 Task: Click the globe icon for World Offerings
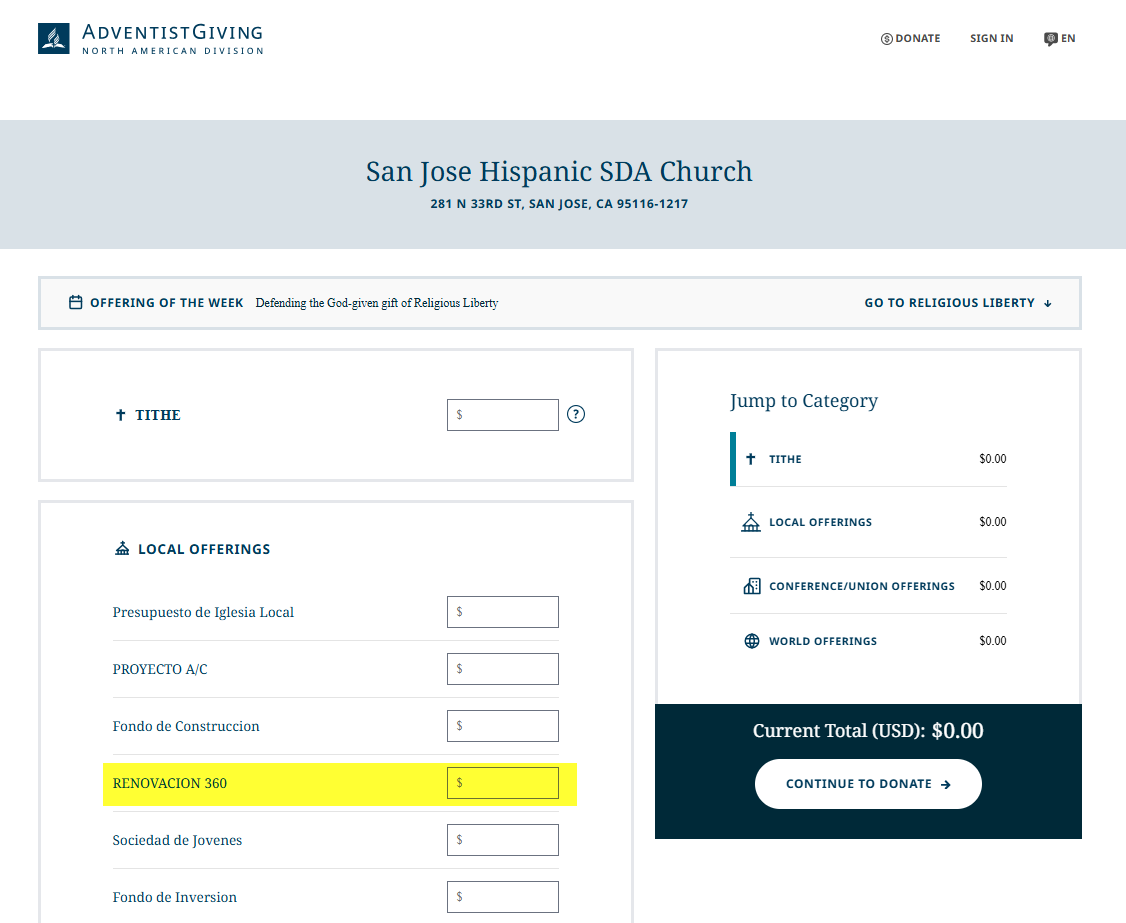752,641
